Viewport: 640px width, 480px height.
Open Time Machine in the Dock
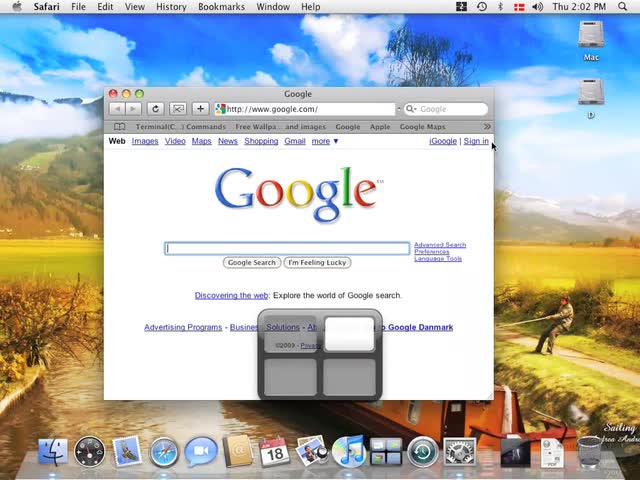coord(422,452)
